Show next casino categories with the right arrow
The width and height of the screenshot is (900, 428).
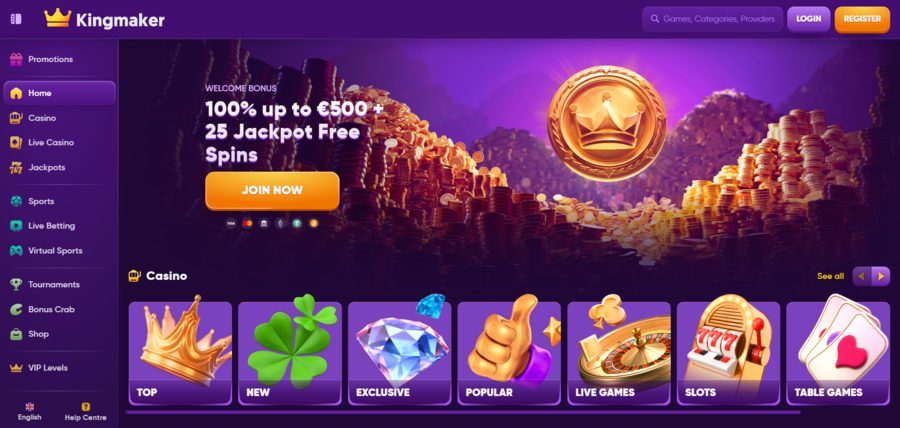(x=880, y=277)
